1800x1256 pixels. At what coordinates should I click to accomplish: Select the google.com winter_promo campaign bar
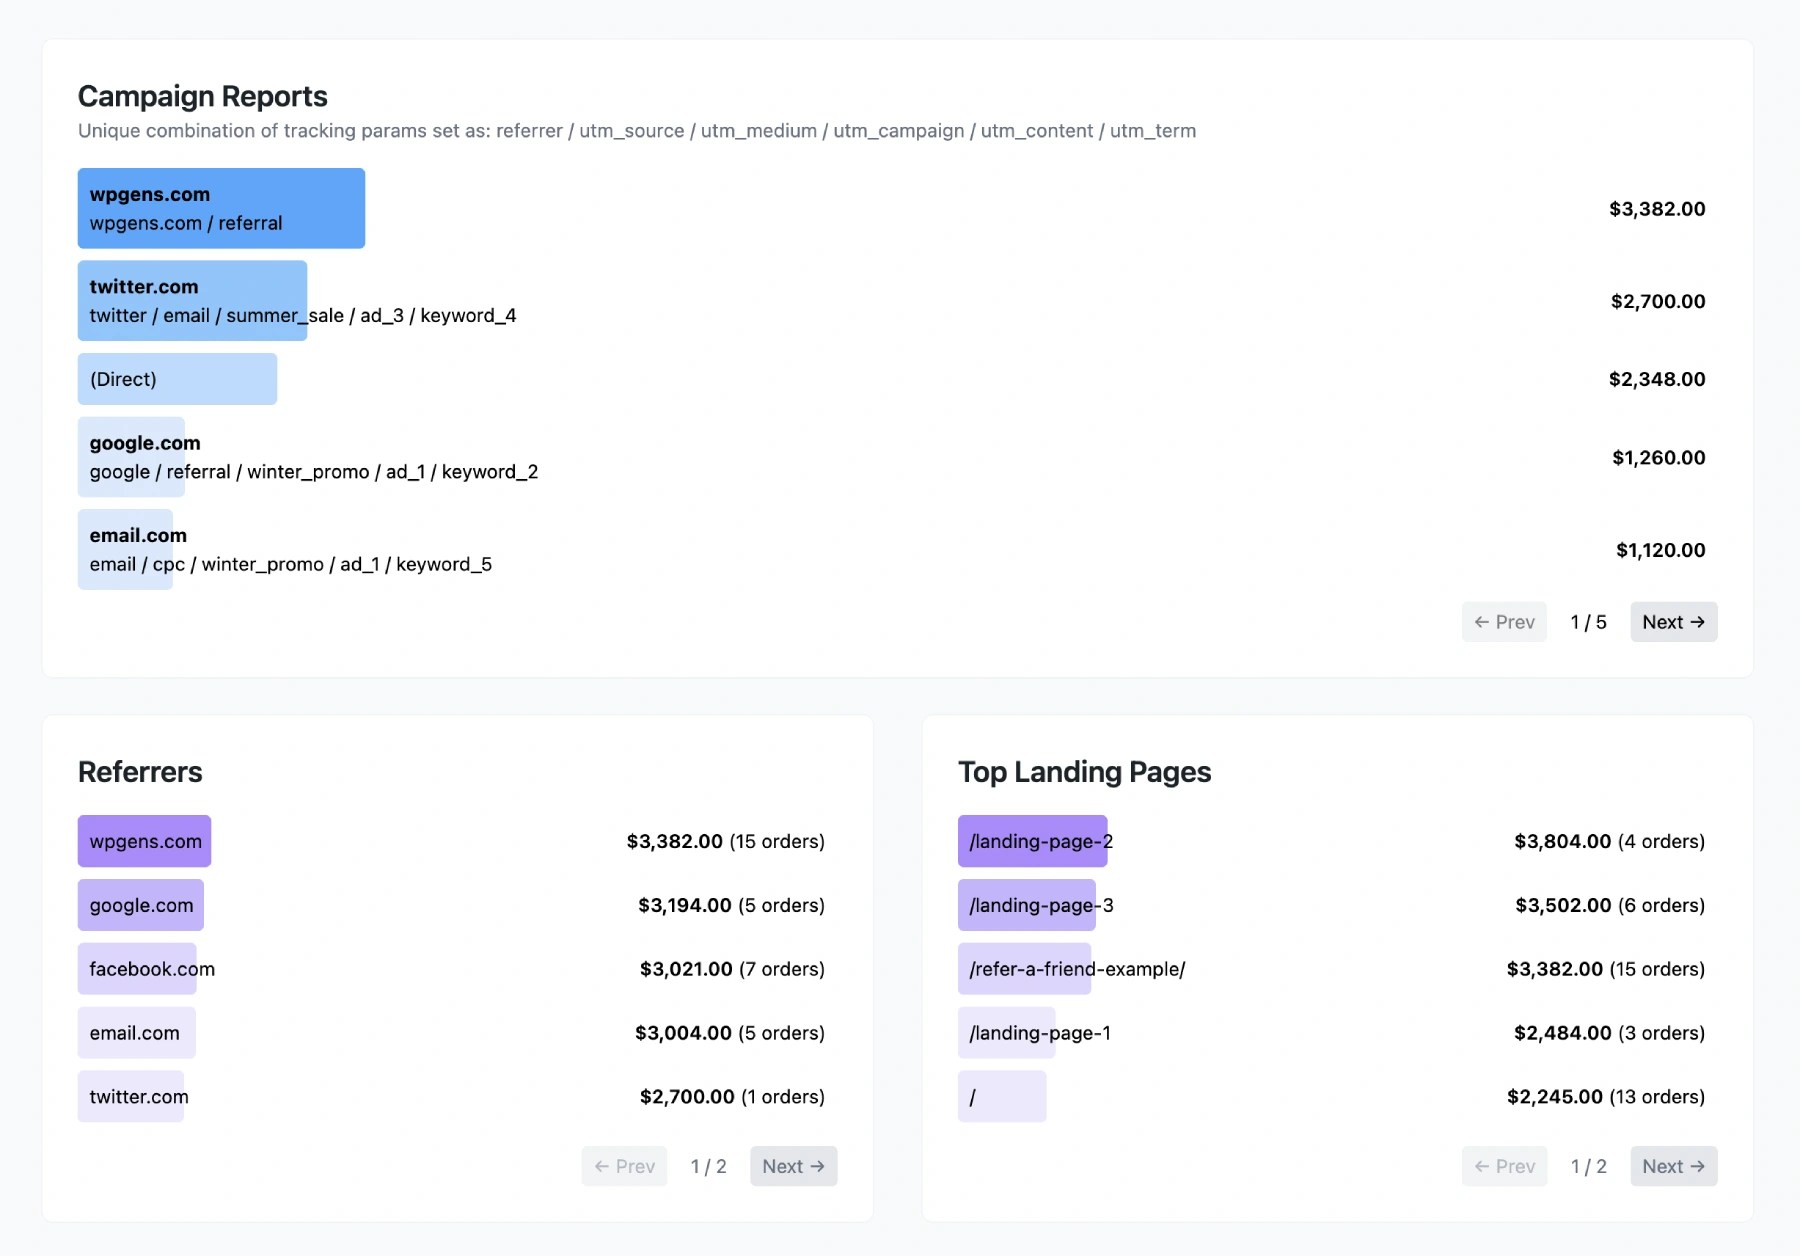pyautogui.click(x=130, y=456)
